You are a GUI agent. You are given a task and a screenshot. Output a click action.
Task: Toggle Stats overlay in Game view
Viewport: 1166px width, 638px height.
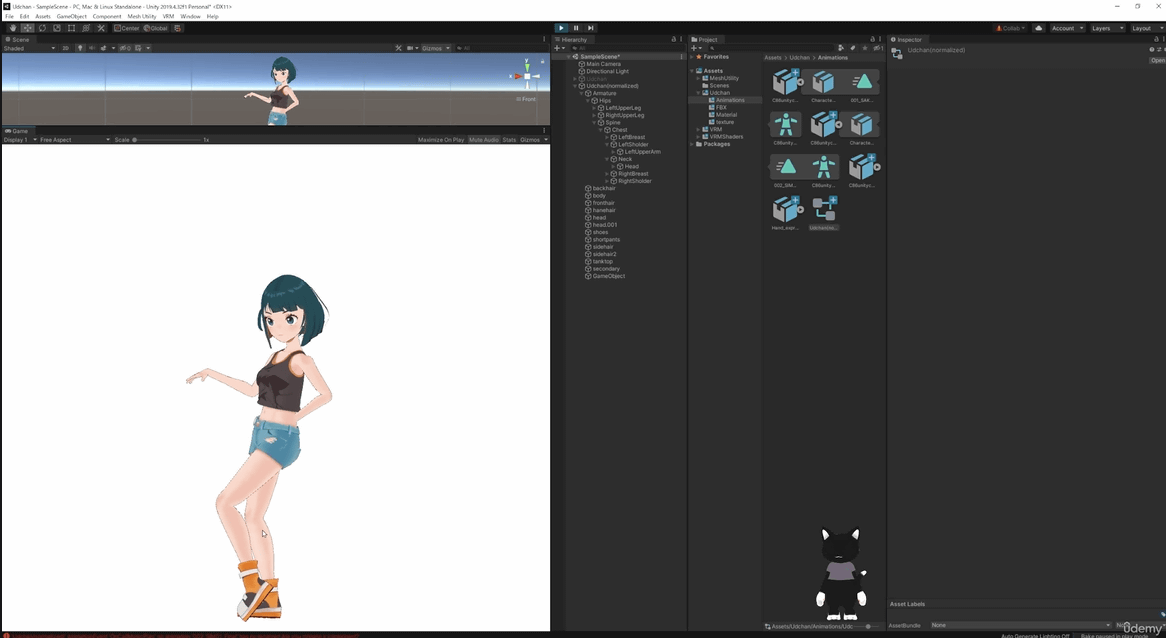pyautogui.click(x=509, y=140)
